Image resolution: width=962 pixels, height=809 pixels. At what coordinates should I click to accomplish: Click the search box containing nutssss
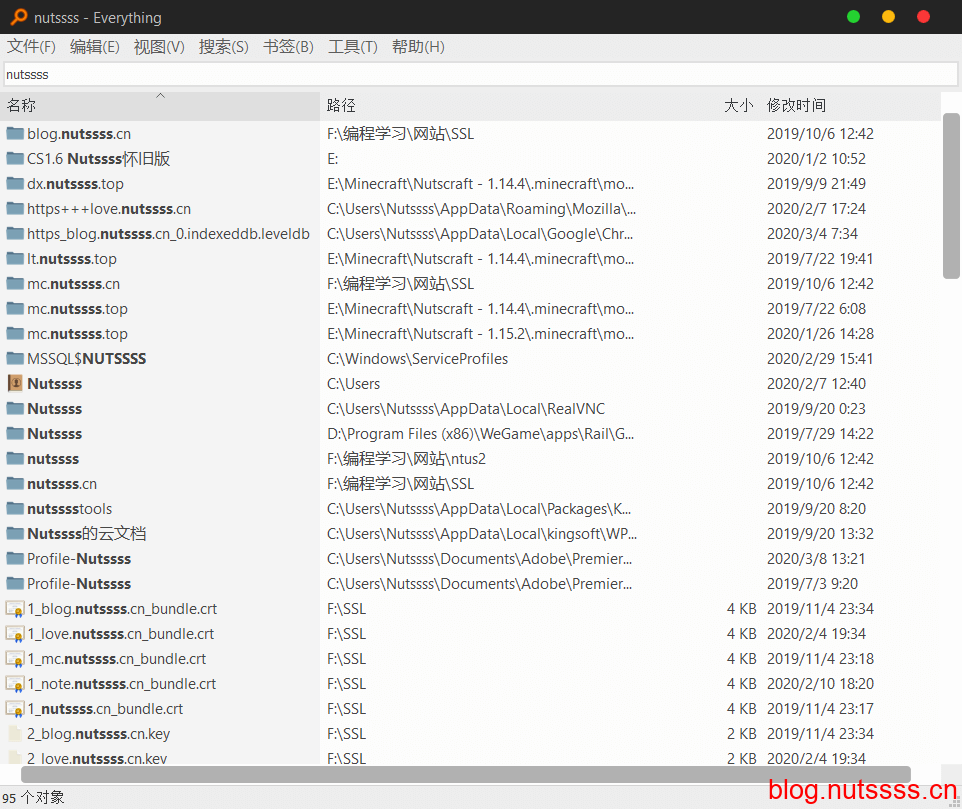click(480, 75)
